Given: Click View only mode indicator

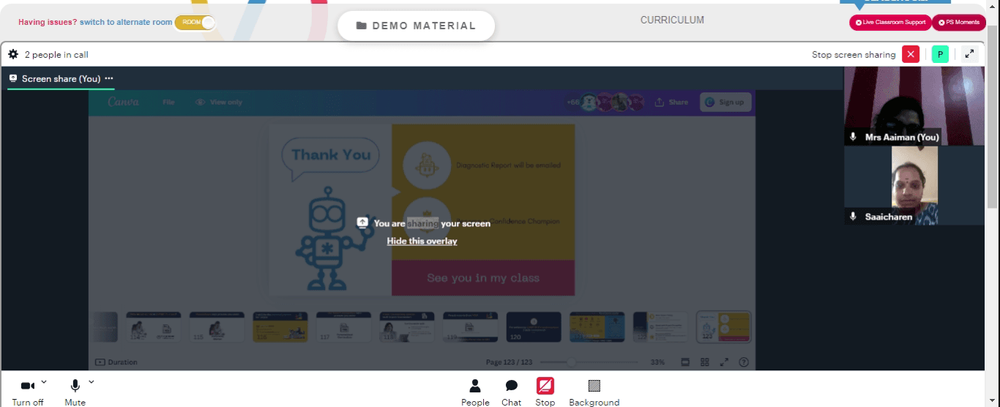Looking at the screenshot, I should [219, 102].
